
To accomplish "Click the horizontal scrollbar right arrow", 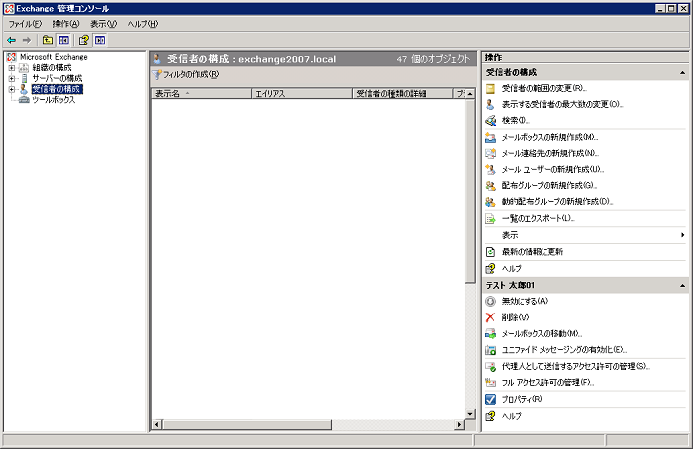I will coord(460,425).
